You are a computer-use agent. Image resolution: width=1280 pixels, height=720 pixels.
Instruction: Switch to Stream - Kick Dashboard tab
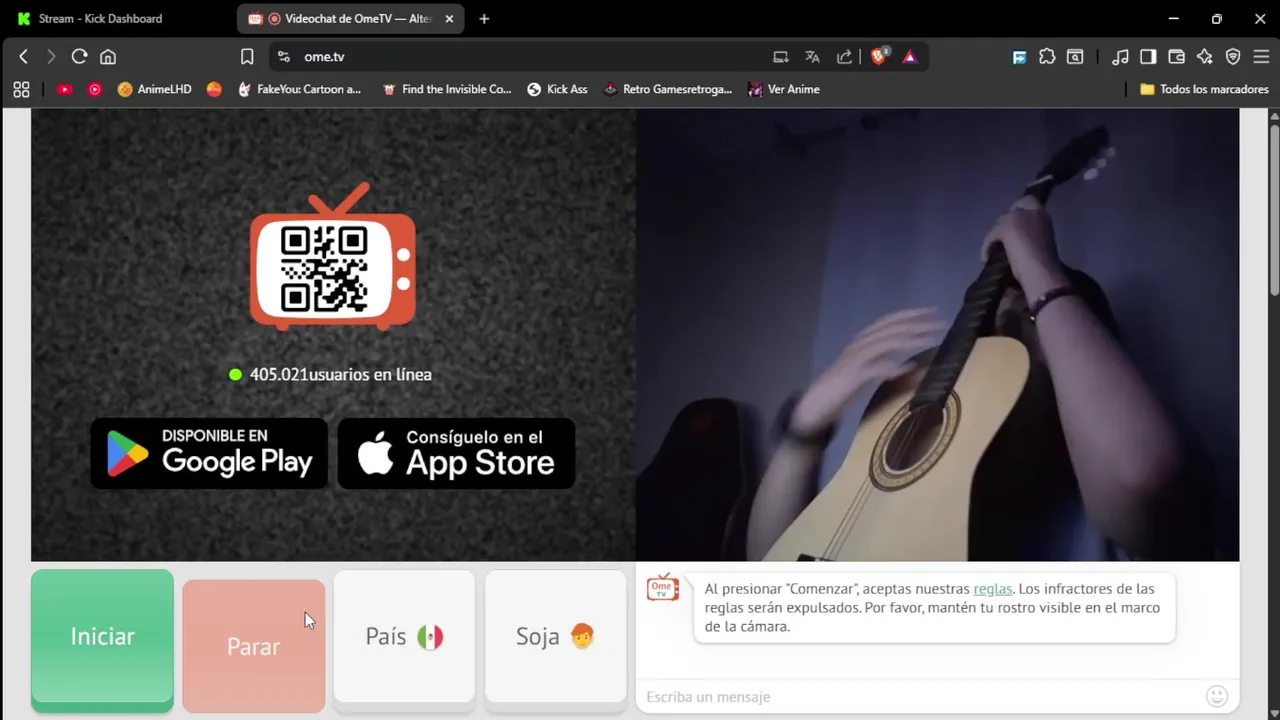100,19
